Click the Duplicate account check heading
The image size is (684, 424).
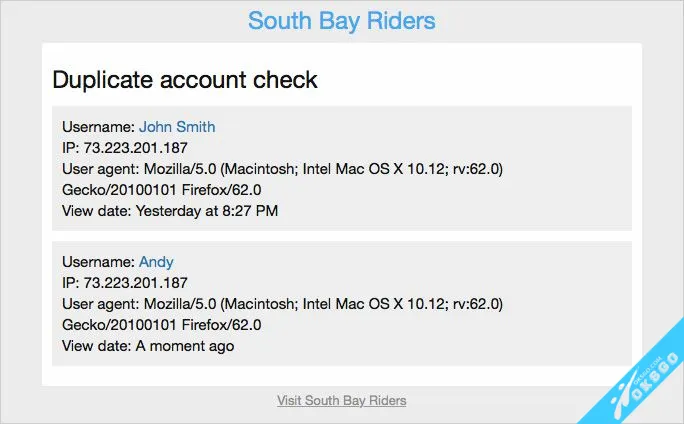pyautogui.click(x=185, y=80)
